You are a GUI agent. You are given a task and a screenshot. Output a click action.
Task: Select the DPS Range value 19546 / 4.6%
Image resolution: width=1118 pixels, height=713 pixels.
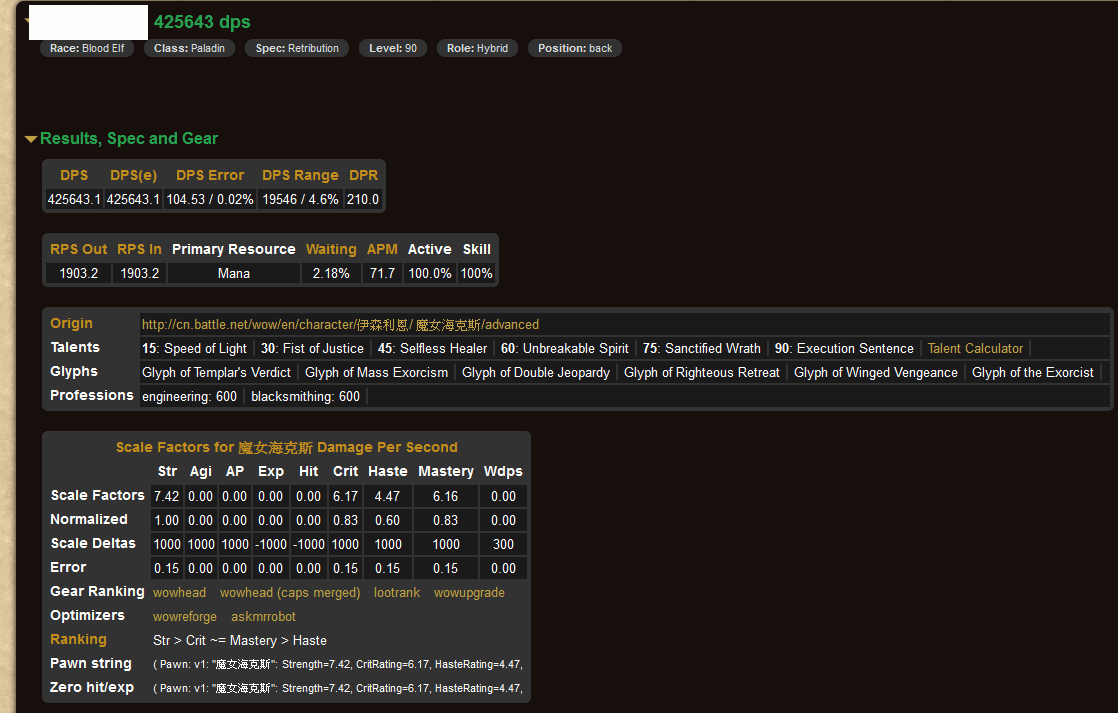(300, 200)
